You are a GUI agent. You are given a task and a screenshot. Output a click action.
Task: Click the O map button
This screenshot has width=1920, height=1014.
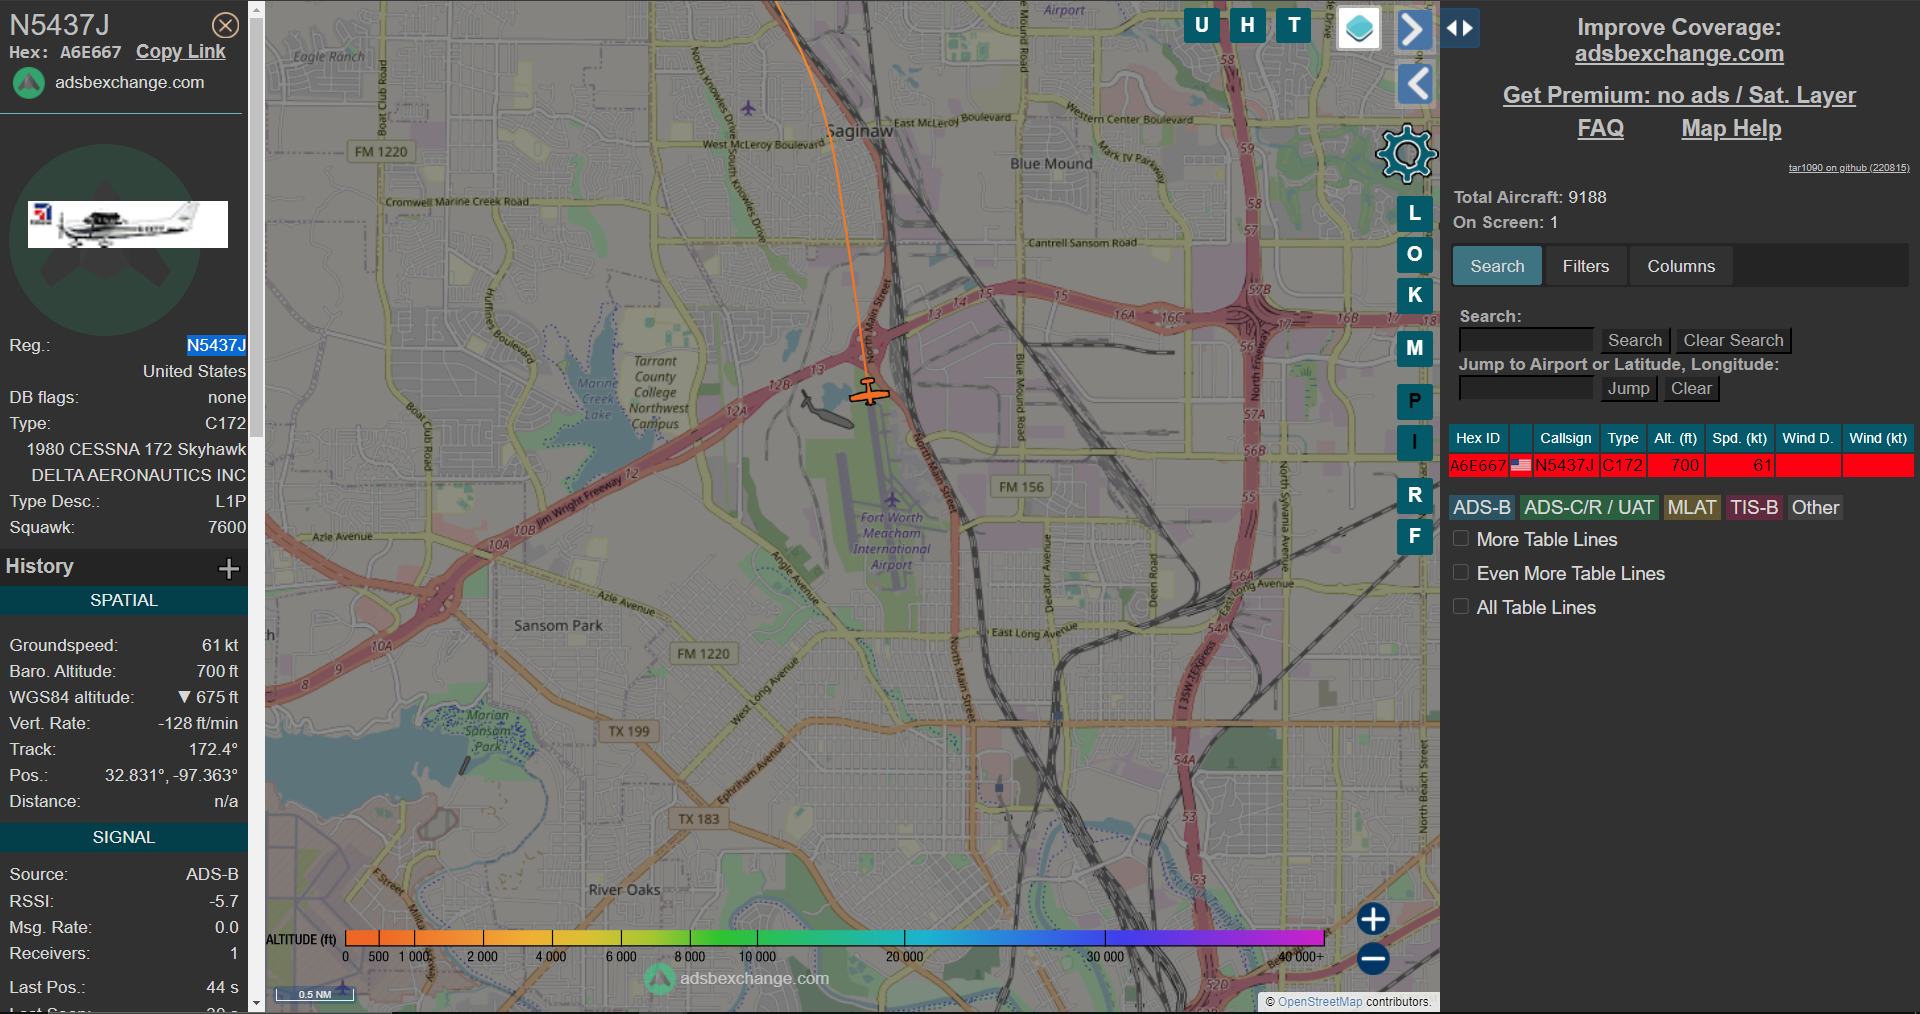[1414, 254]
